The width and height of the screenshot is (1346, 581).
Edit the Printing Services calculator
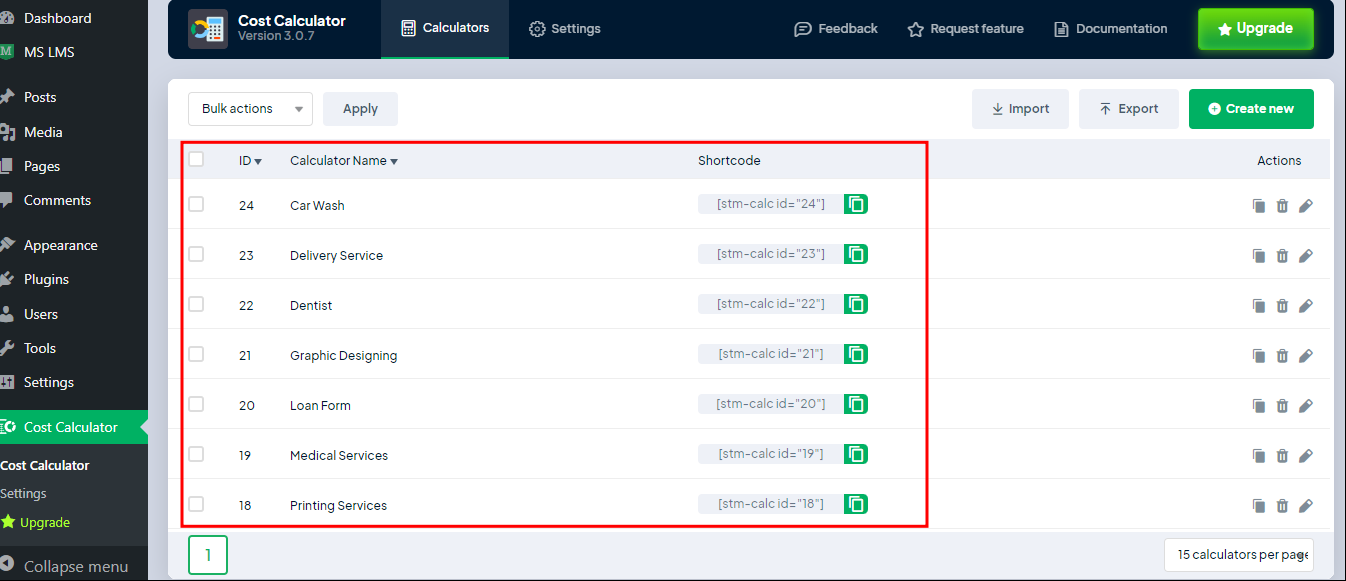[x=1305, y=506]
